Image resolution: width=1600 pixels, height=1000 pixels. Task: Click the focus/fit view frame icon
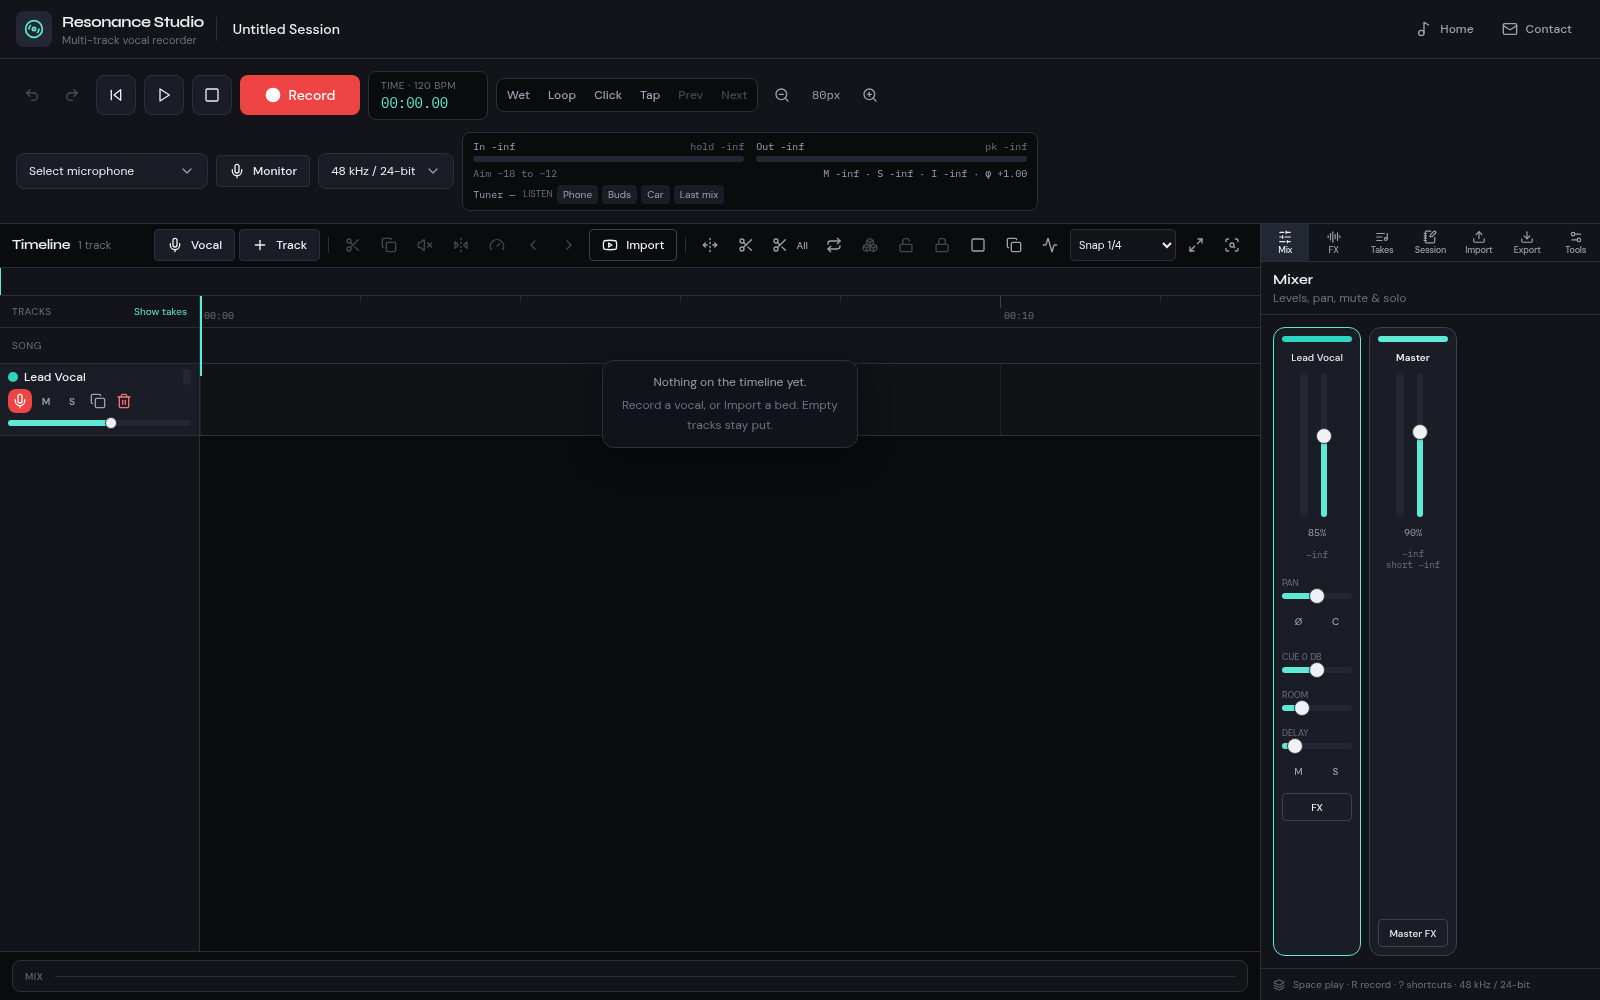tap(1232, 245)
